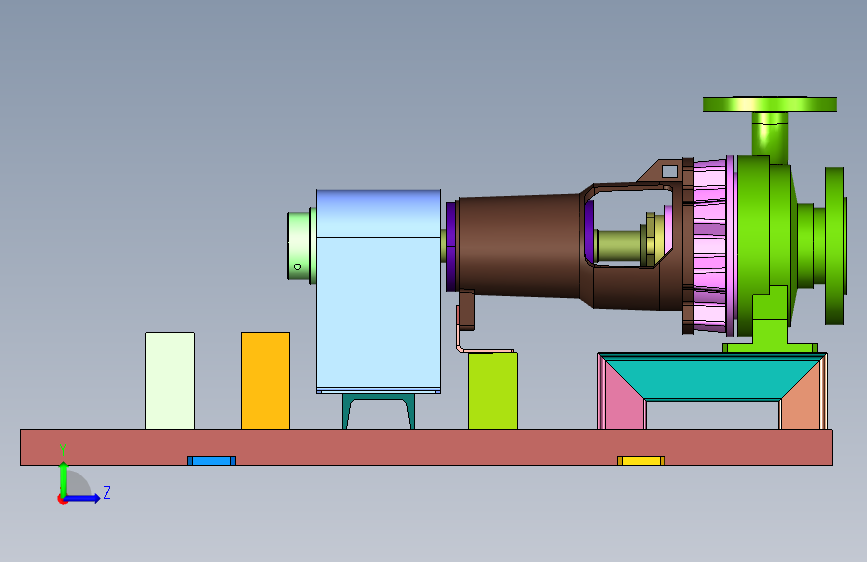The width and height of the screenshot is (867, 562).
Task: Select the pale green cylindrical end cap
Action: [299, 246]
